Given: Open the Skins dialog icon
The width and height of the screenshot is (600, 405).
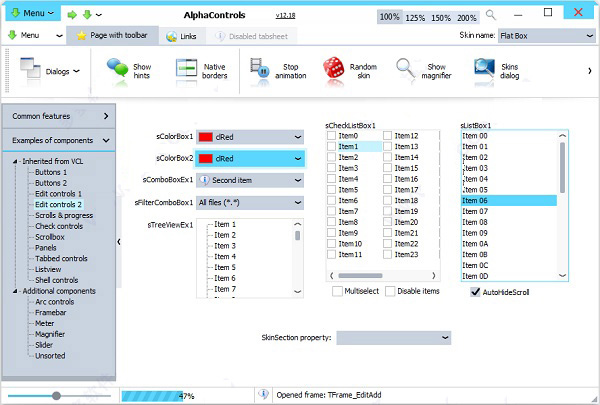Looking at the screenshot, I should 484,68.
